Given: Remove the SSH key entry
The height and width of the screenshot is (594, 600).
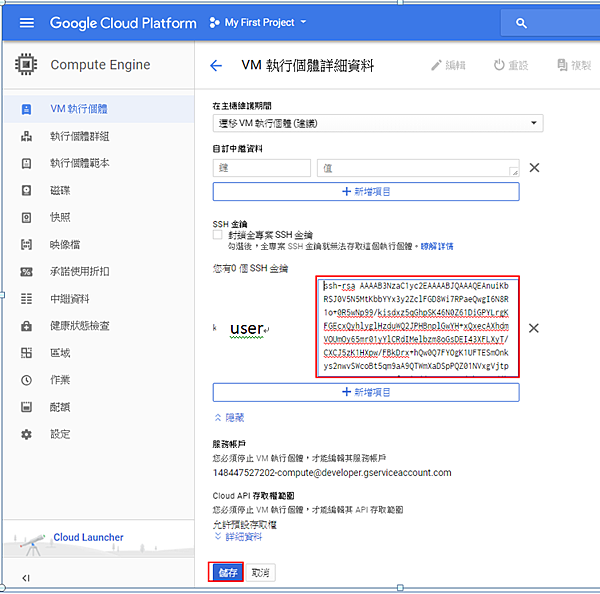Looking at the screenshot, I should (533, 328).
